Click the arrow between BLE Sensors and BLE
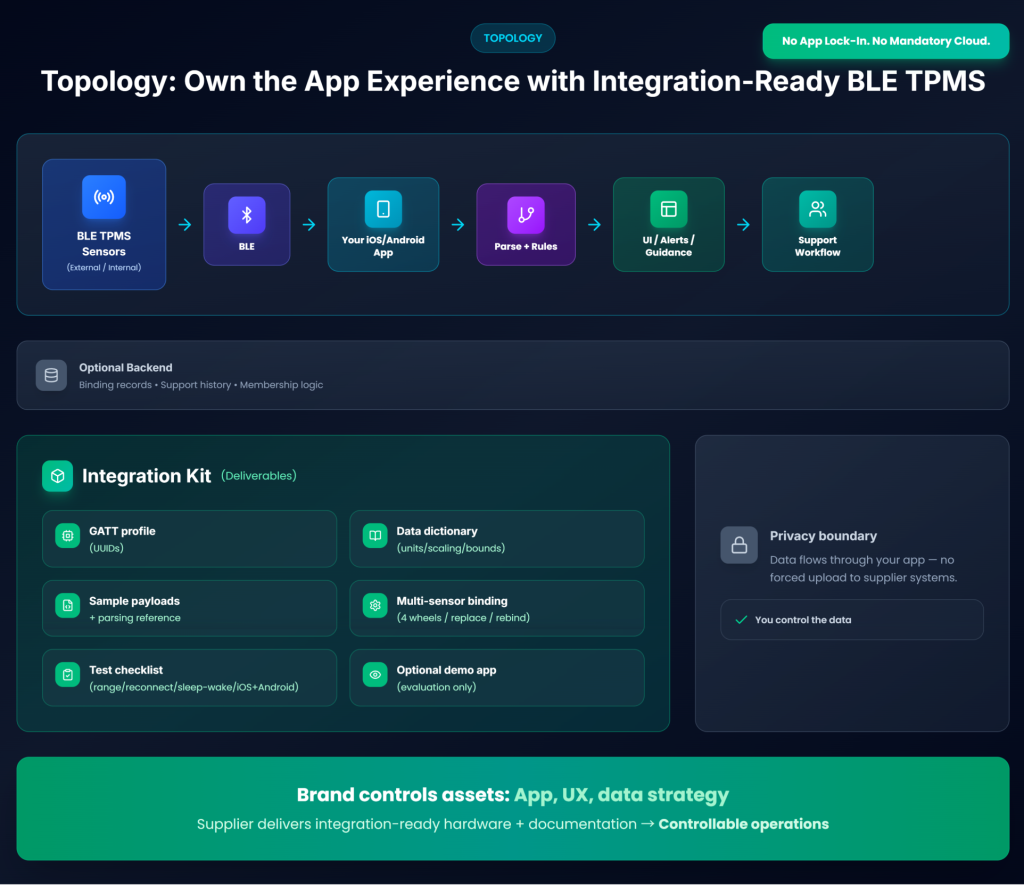Screen dimensions: 1024x885 [x=185, y=225]
